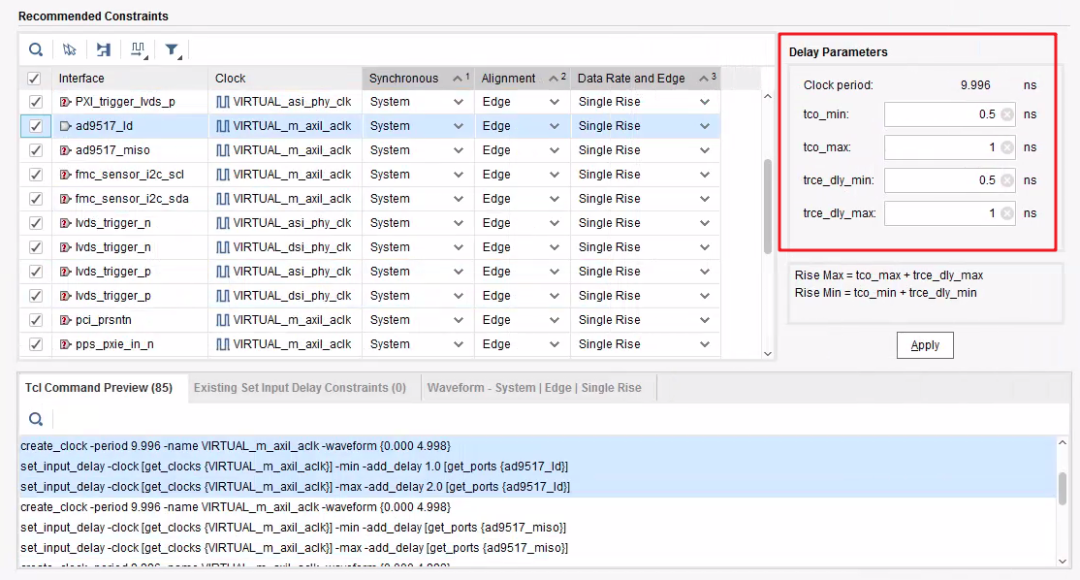Clear the tco_min value with its X icon

(1006, 115)
